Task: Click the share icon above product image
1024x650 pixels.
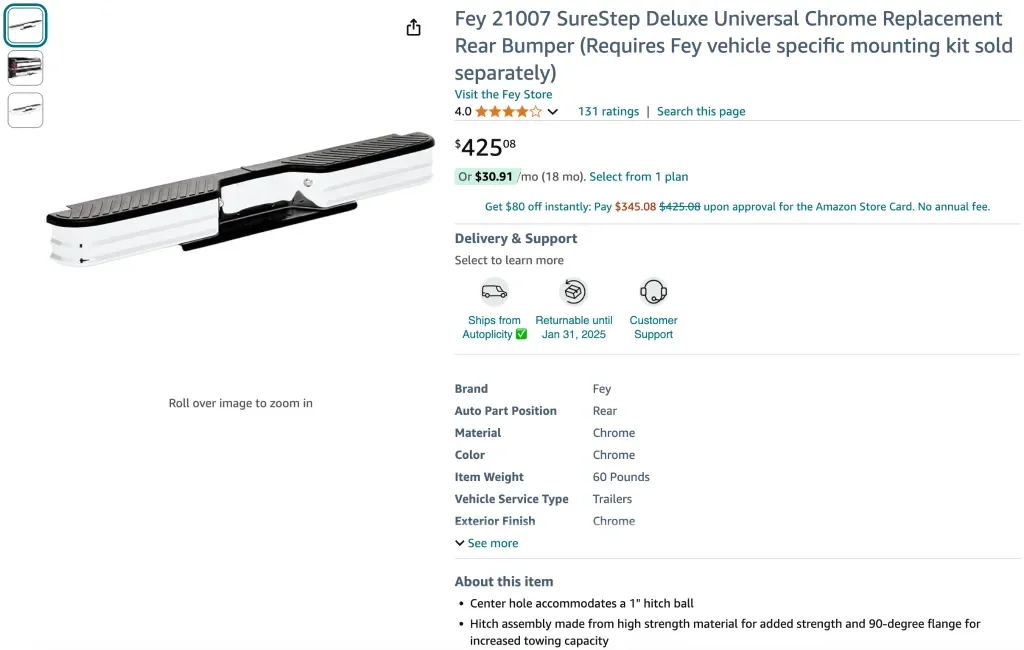Action: point(414,28)
